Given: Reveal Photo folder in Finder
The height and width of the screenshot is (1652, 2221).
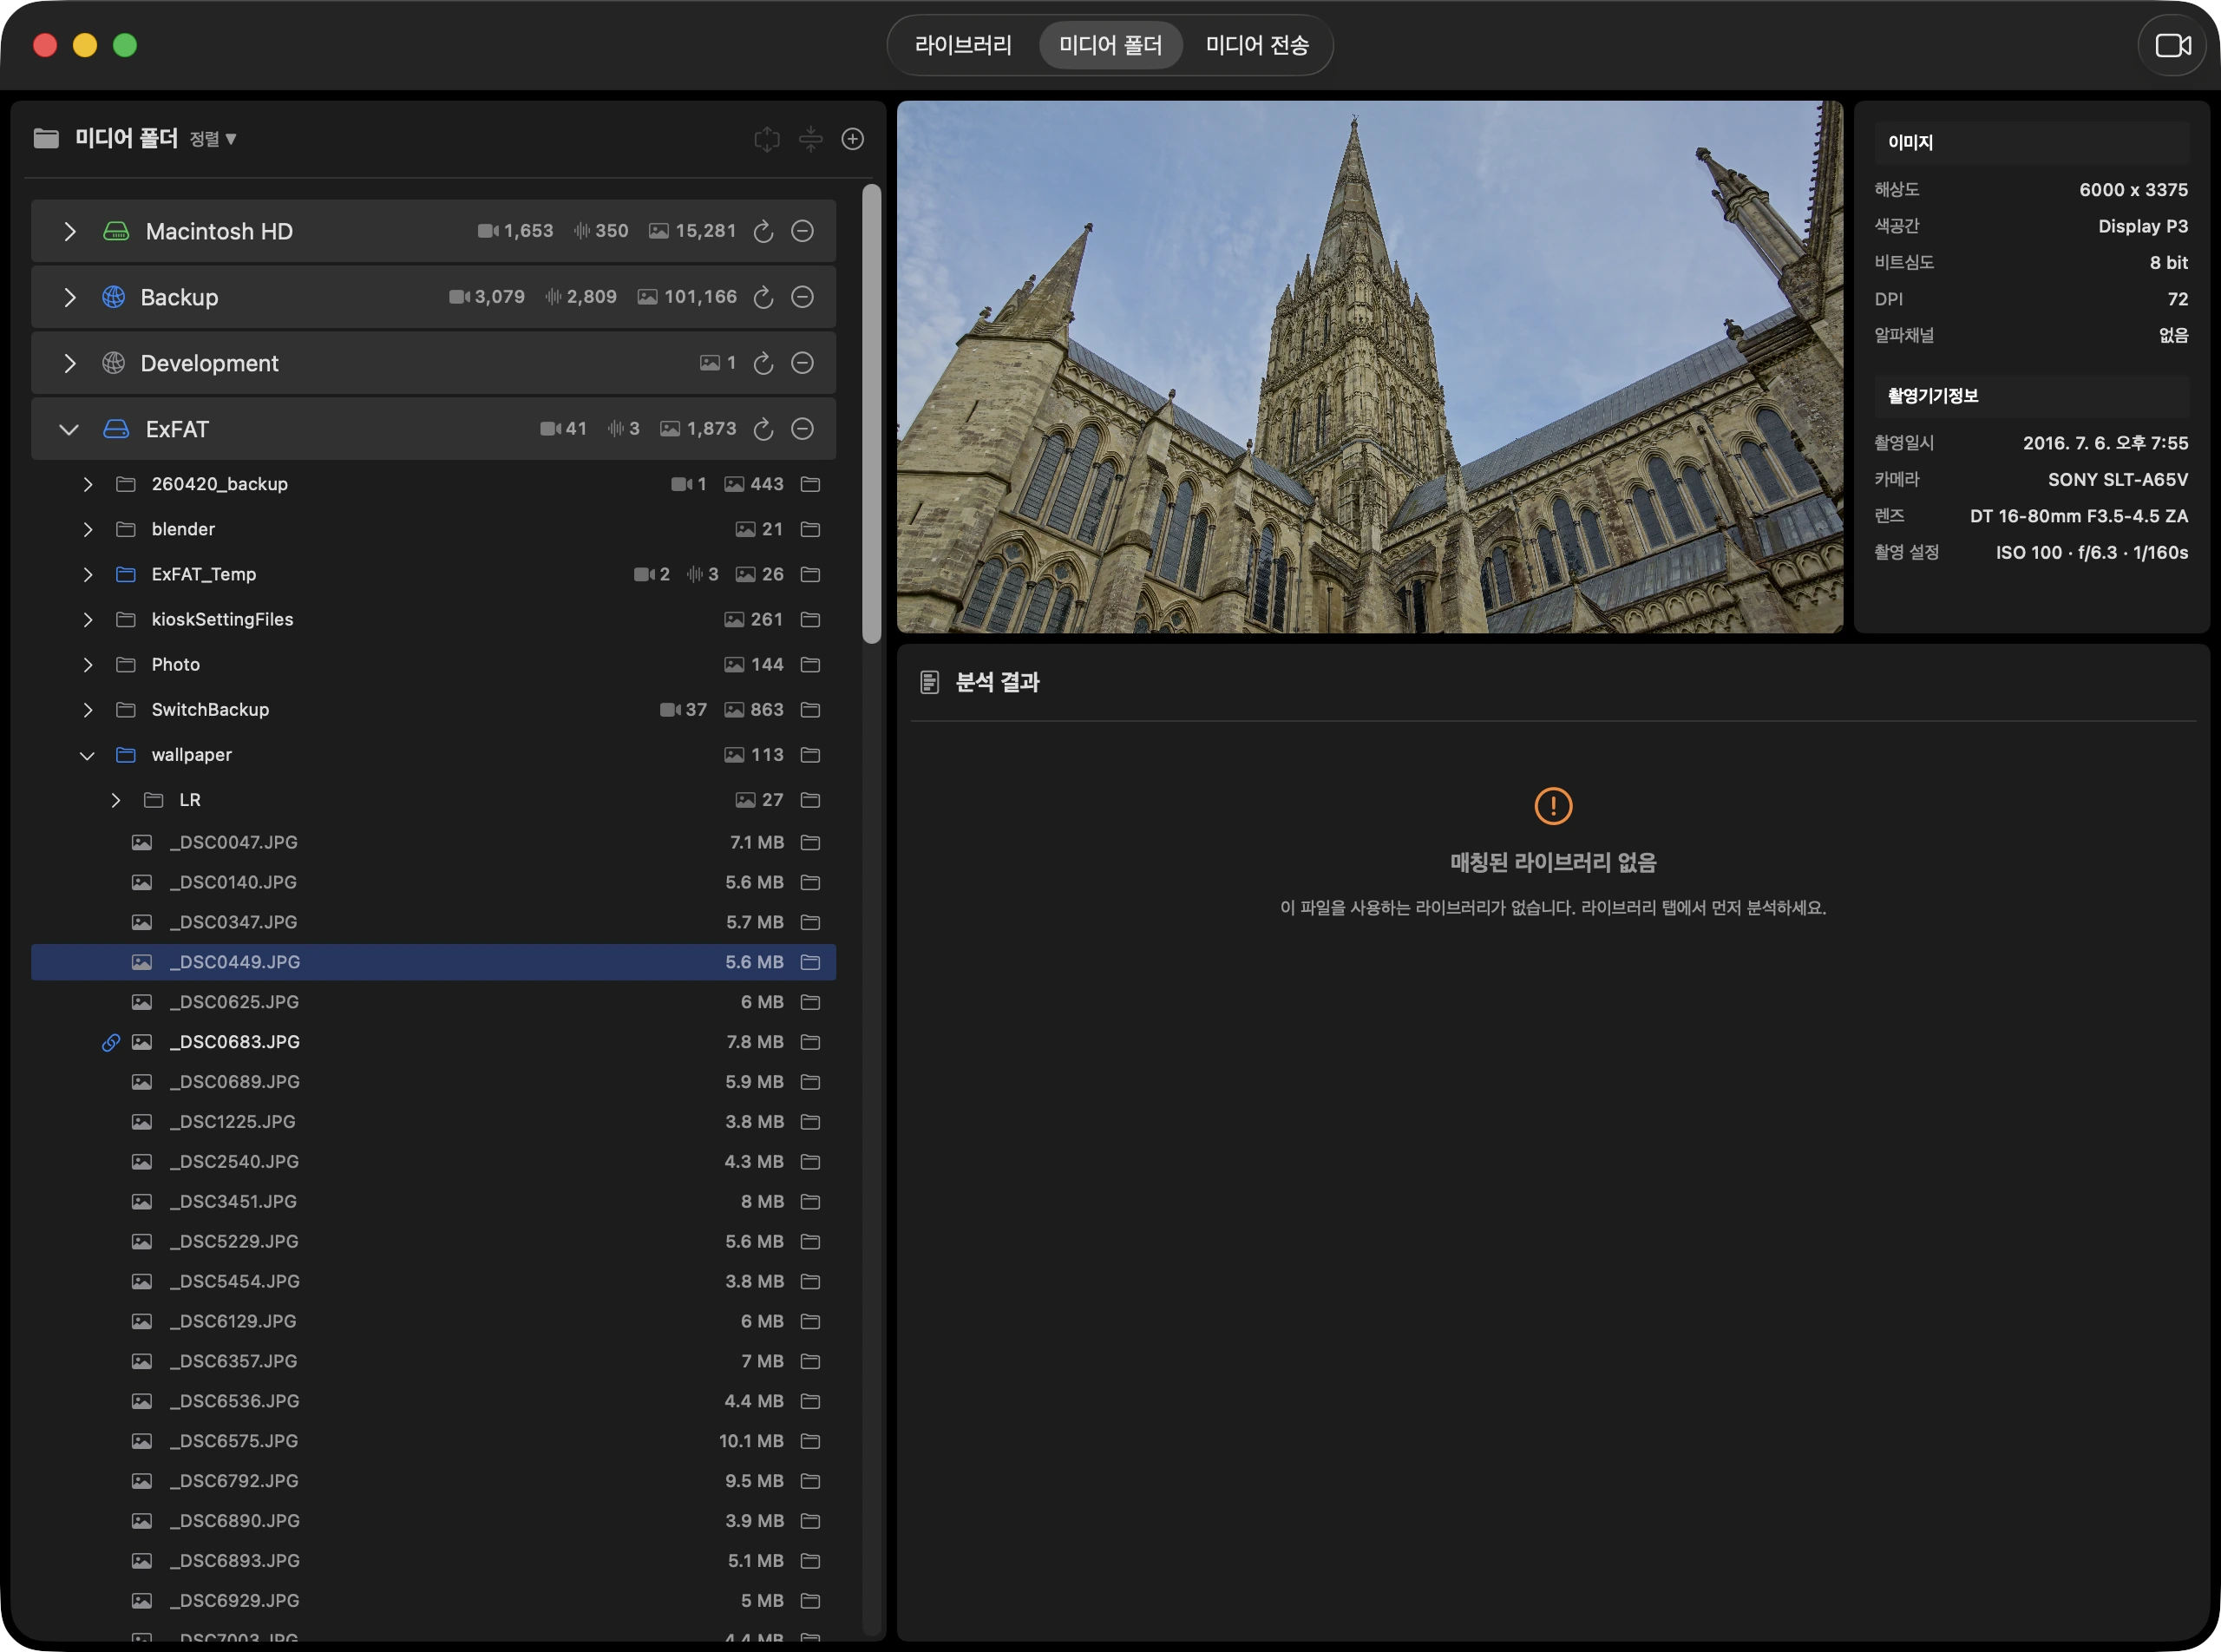Looking at the screenshot, I should (x=810, y=664).
